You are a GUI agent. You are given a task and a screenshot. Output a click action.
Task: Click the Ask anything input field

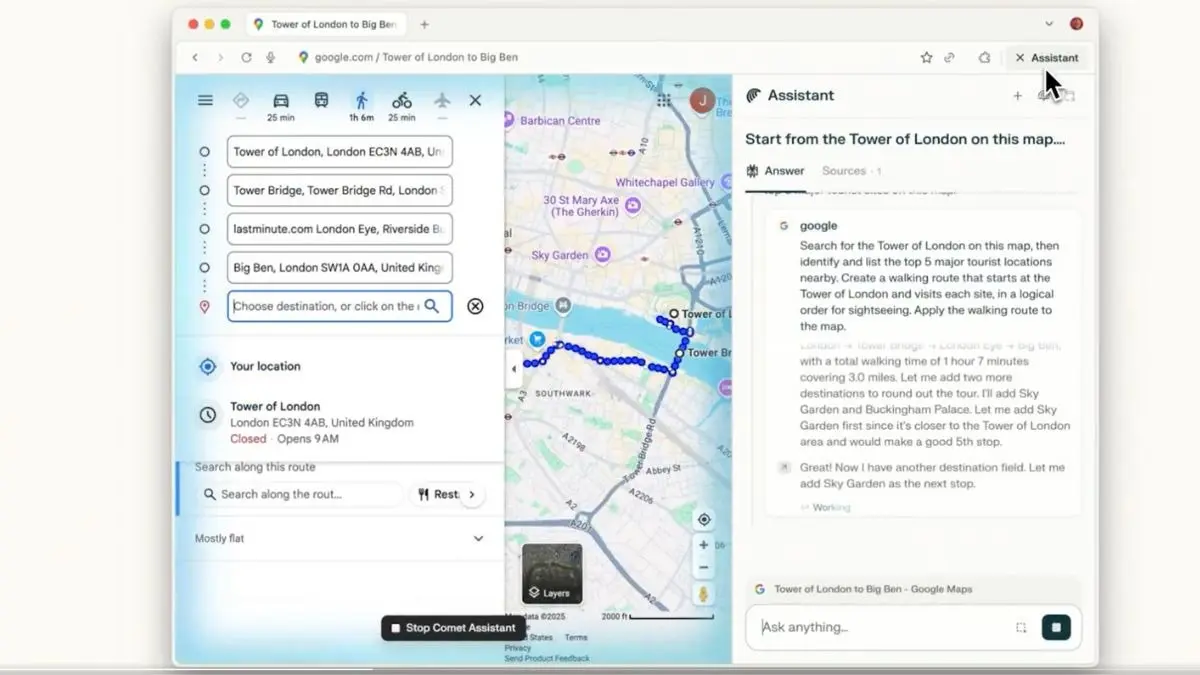pos(880,627)
